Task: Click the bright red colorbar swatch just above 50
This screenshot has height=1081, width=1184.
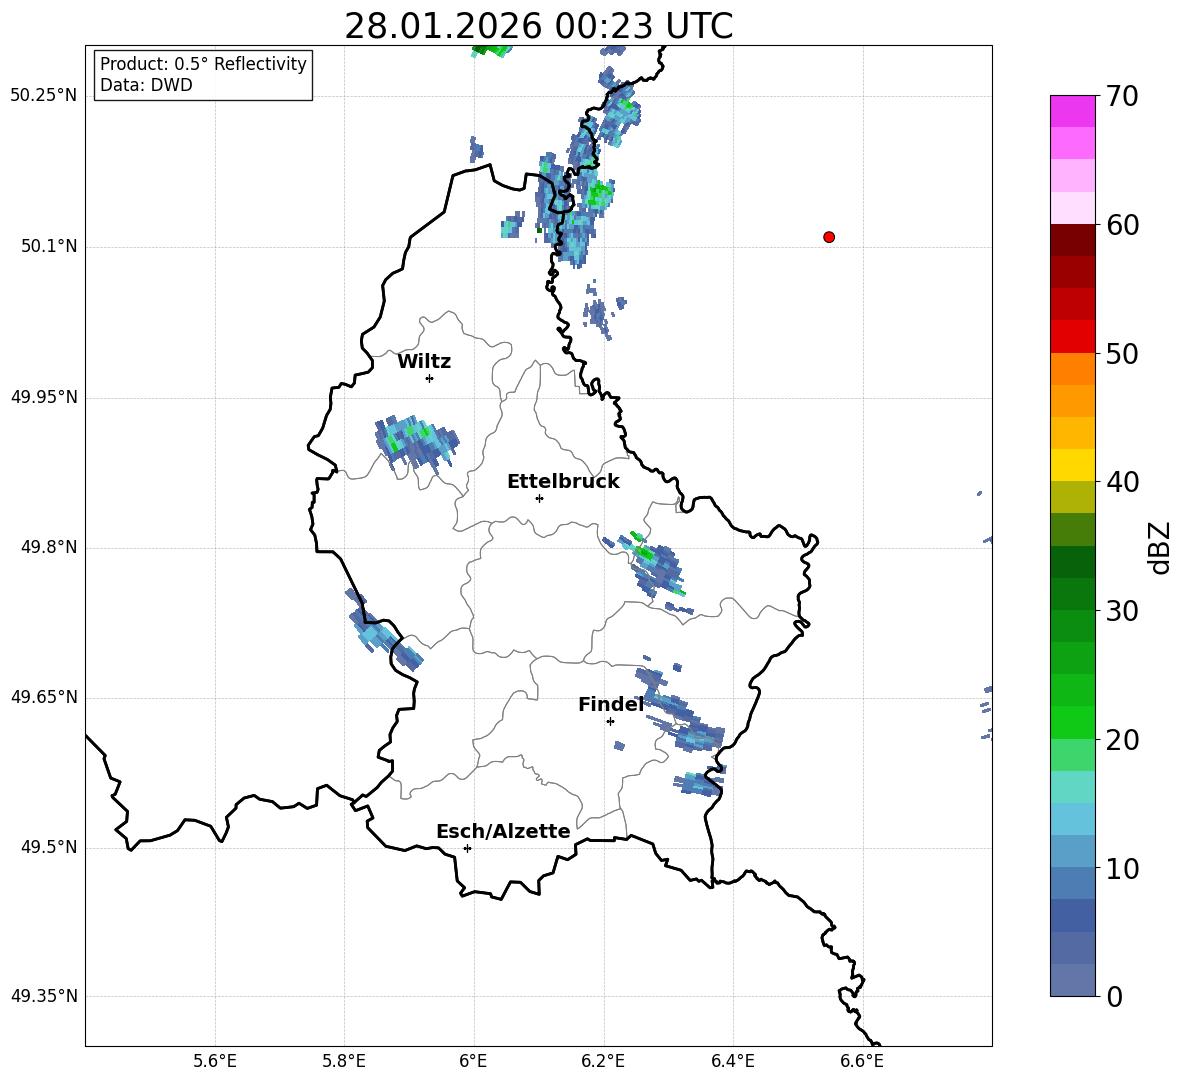Action: [1072, 337]
